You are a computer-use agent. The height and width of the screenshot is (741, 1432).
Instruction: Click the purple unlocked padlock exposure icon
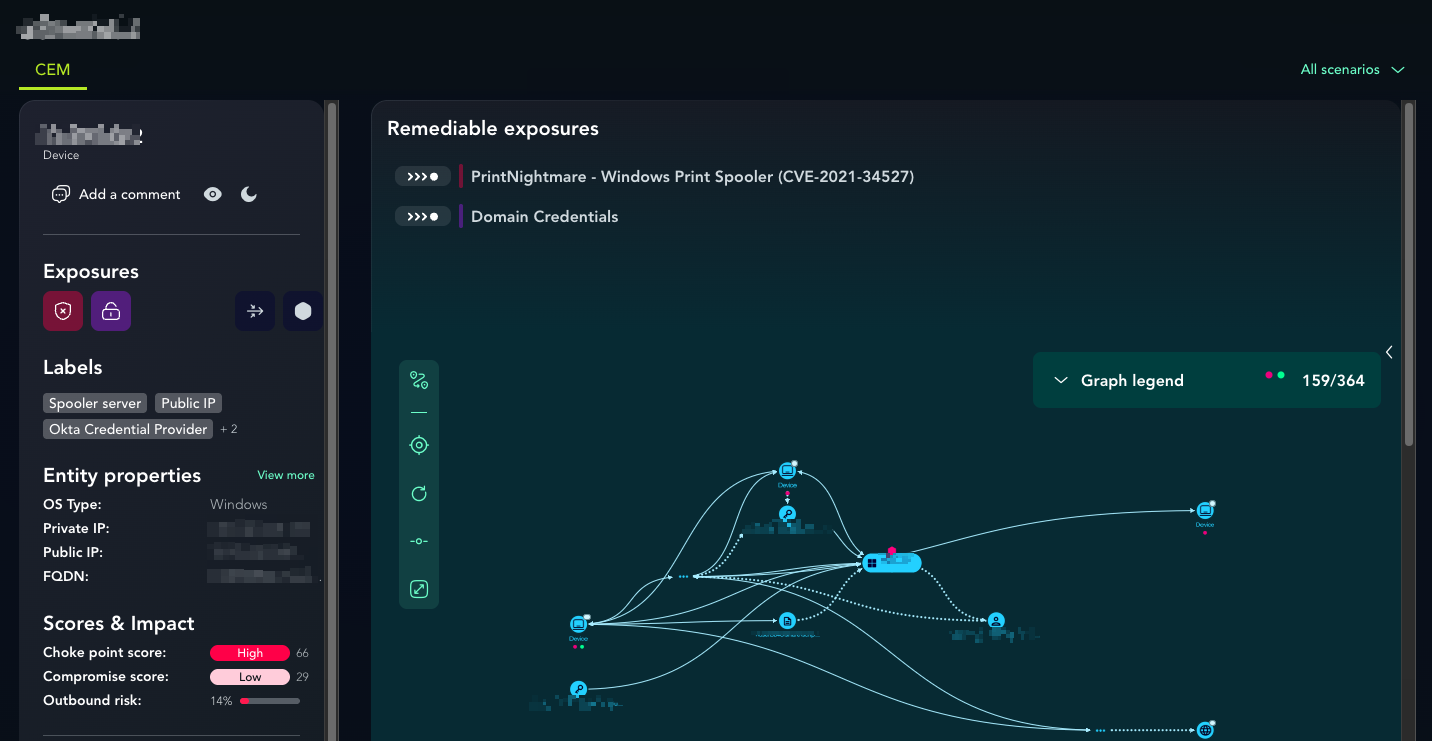(111, 311)
